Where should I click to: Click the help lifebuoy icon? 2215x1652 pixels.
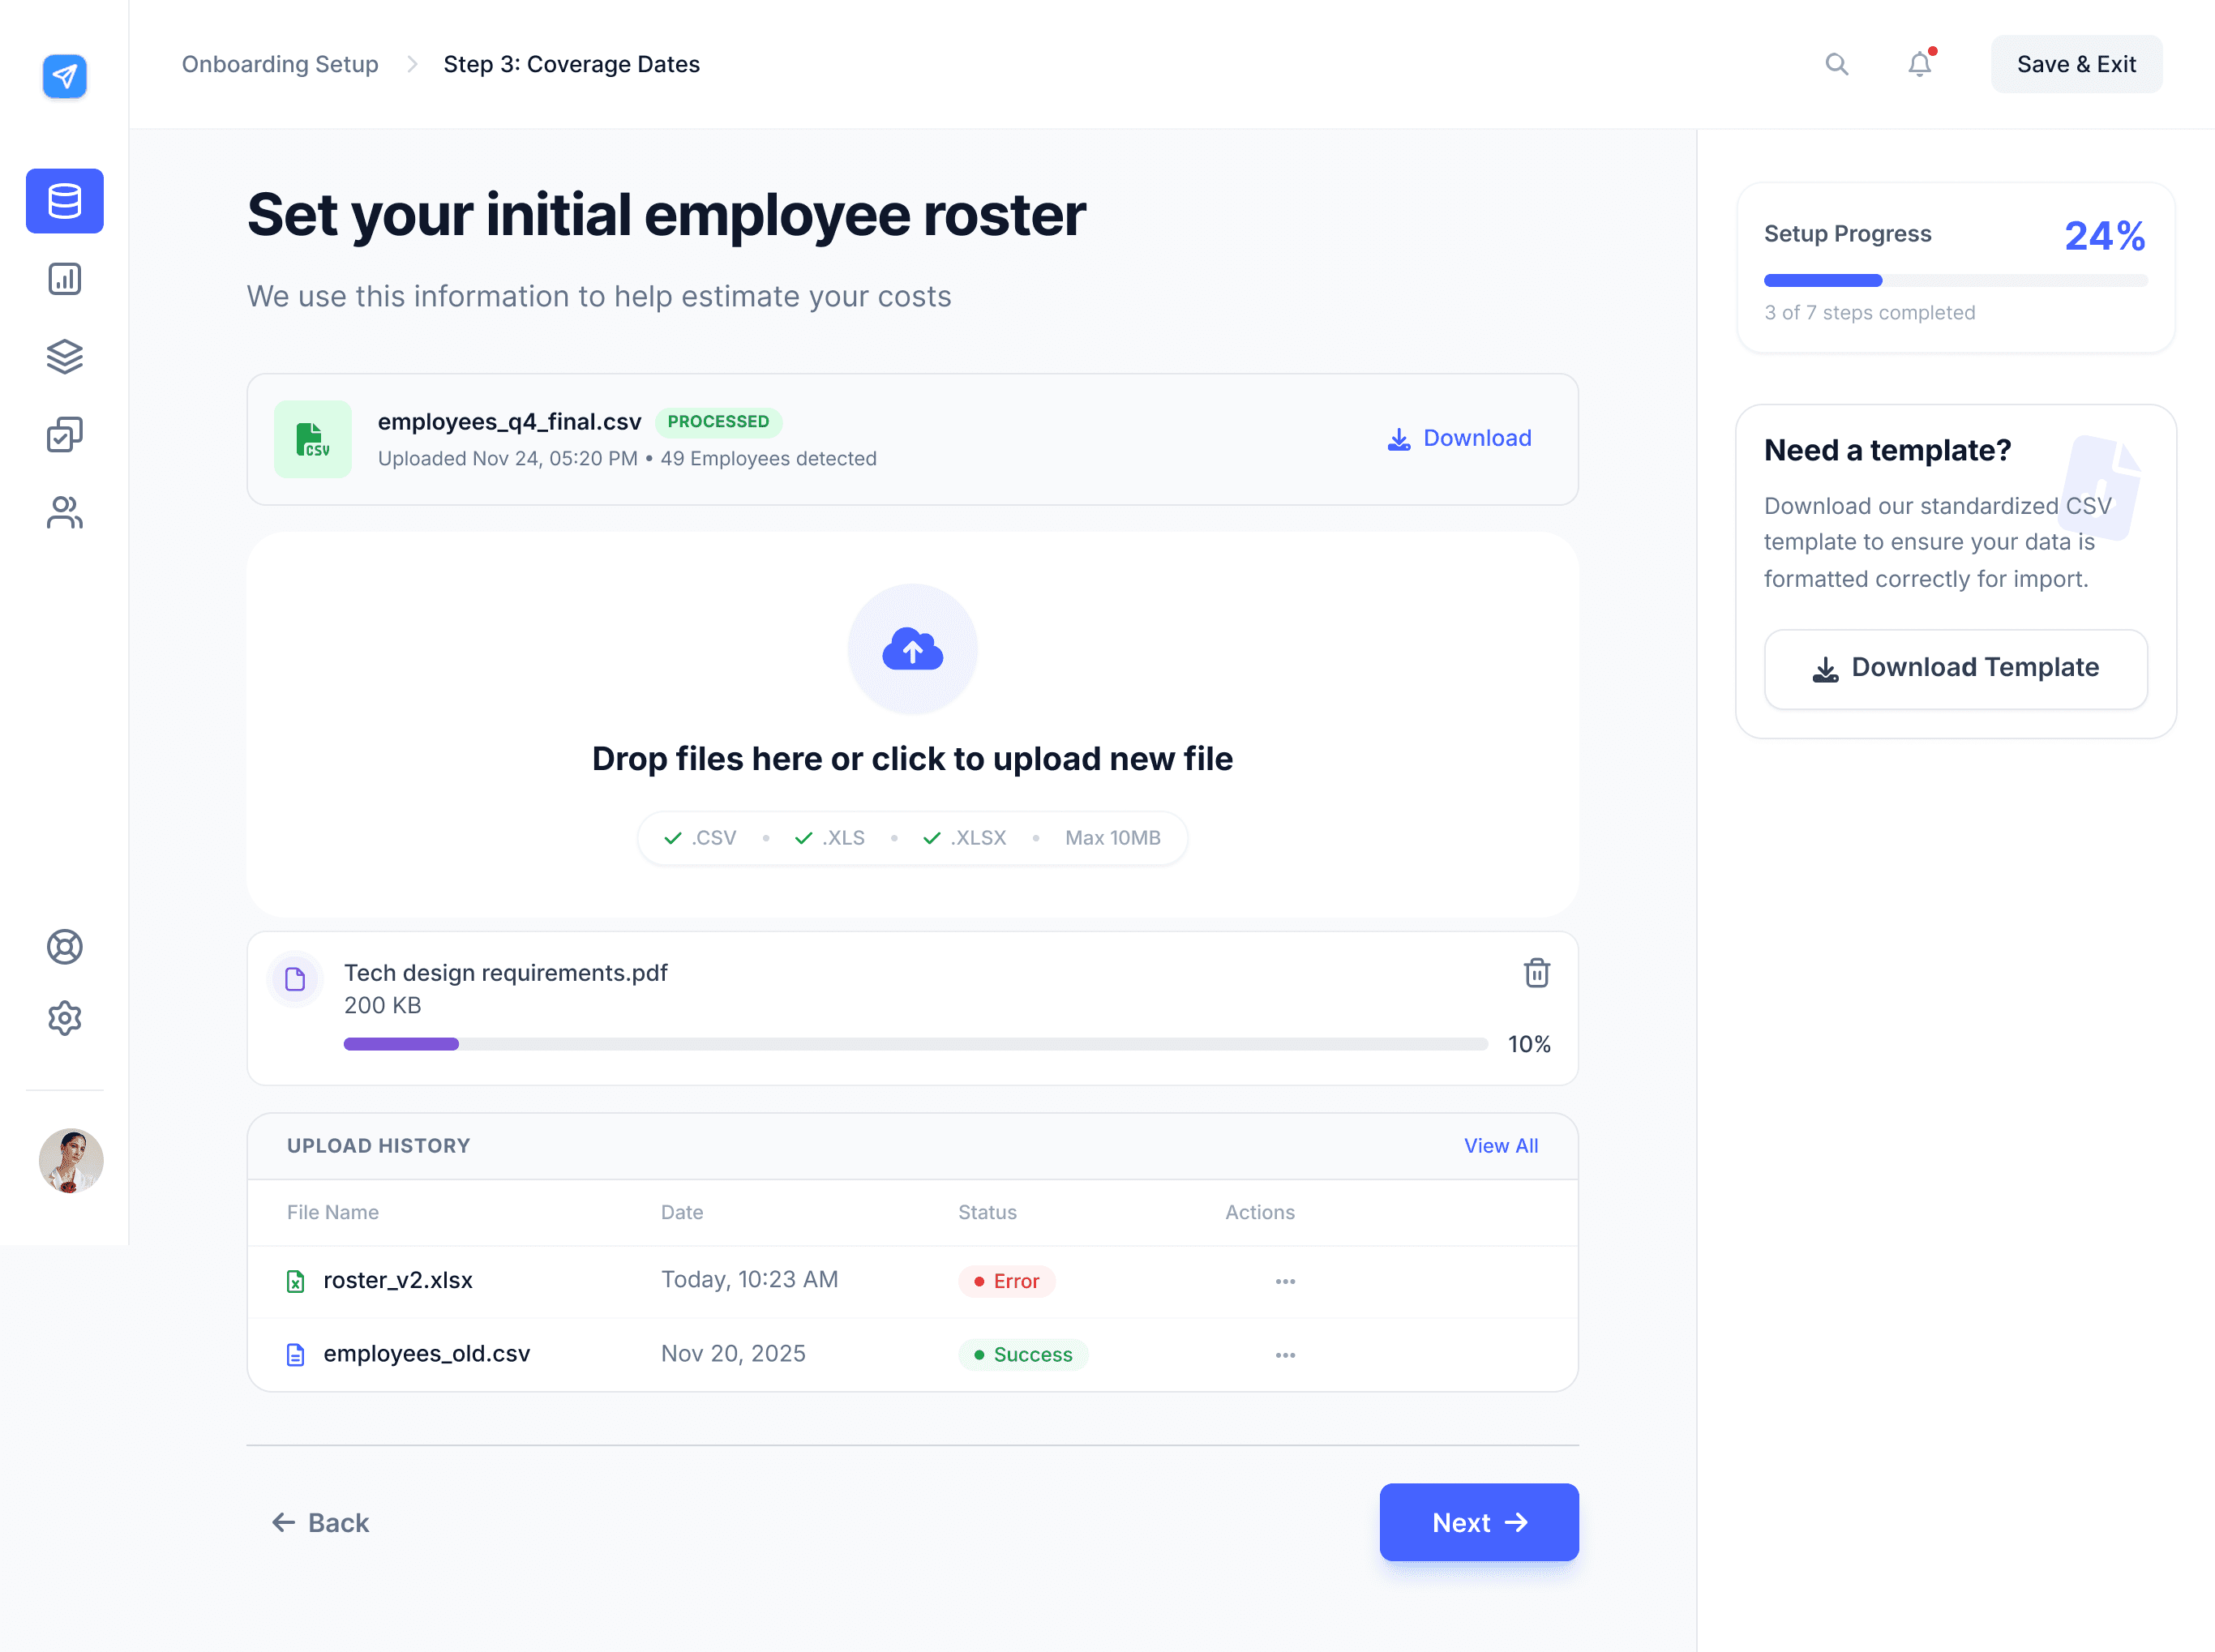pos(64,946)
